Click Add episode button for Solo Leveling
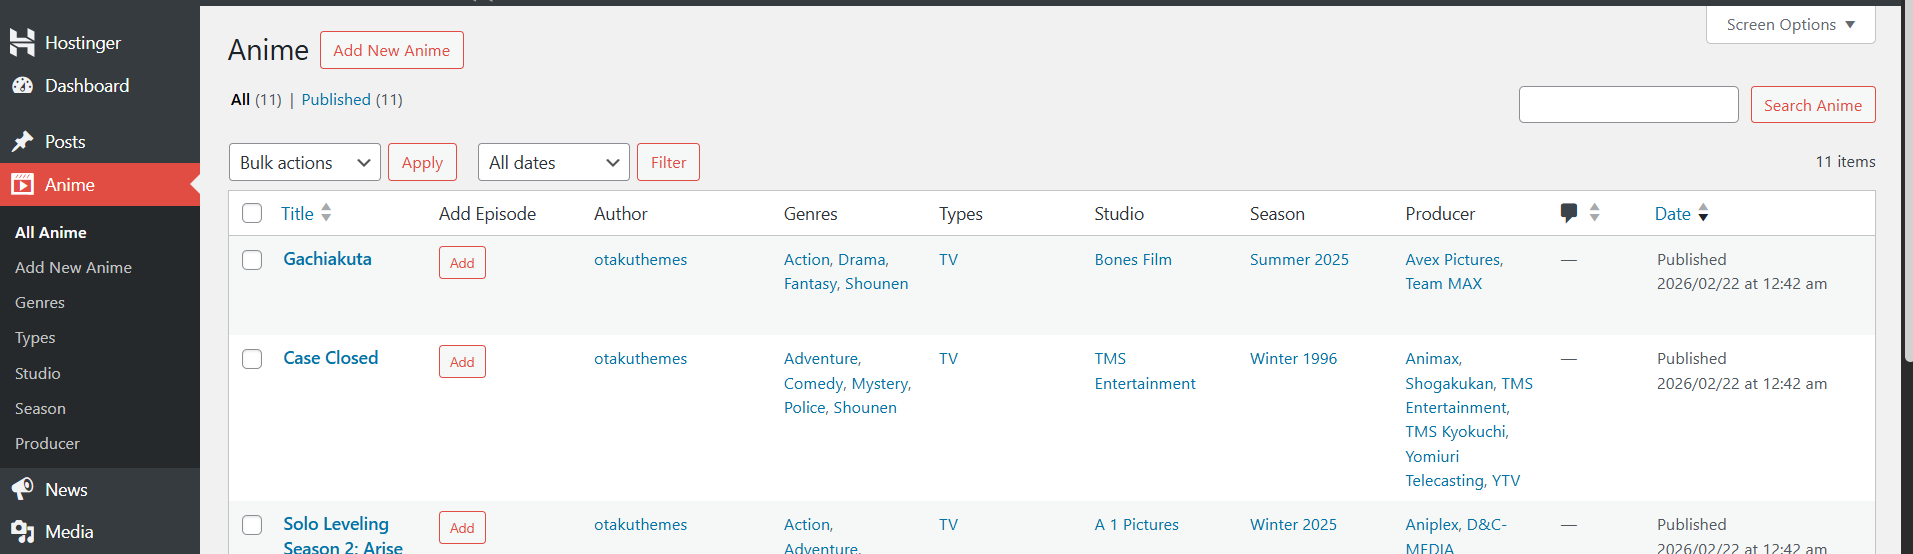The image size is (1913, 554). [x=462, y=528]
